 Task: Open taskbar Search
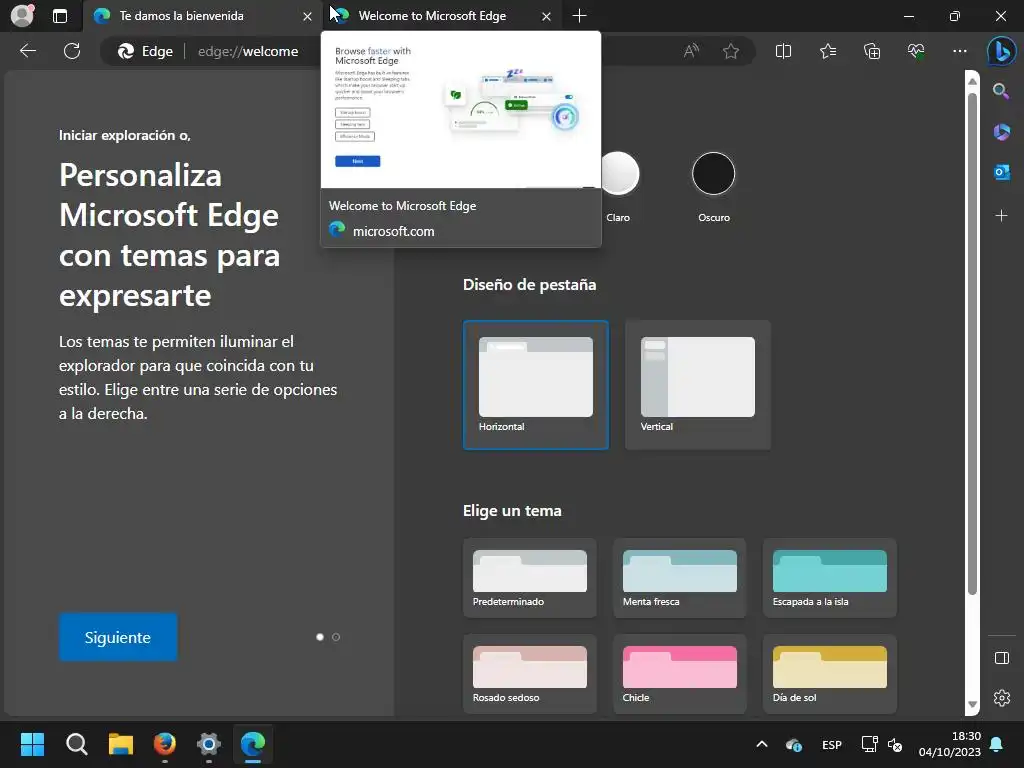point(76,744)
